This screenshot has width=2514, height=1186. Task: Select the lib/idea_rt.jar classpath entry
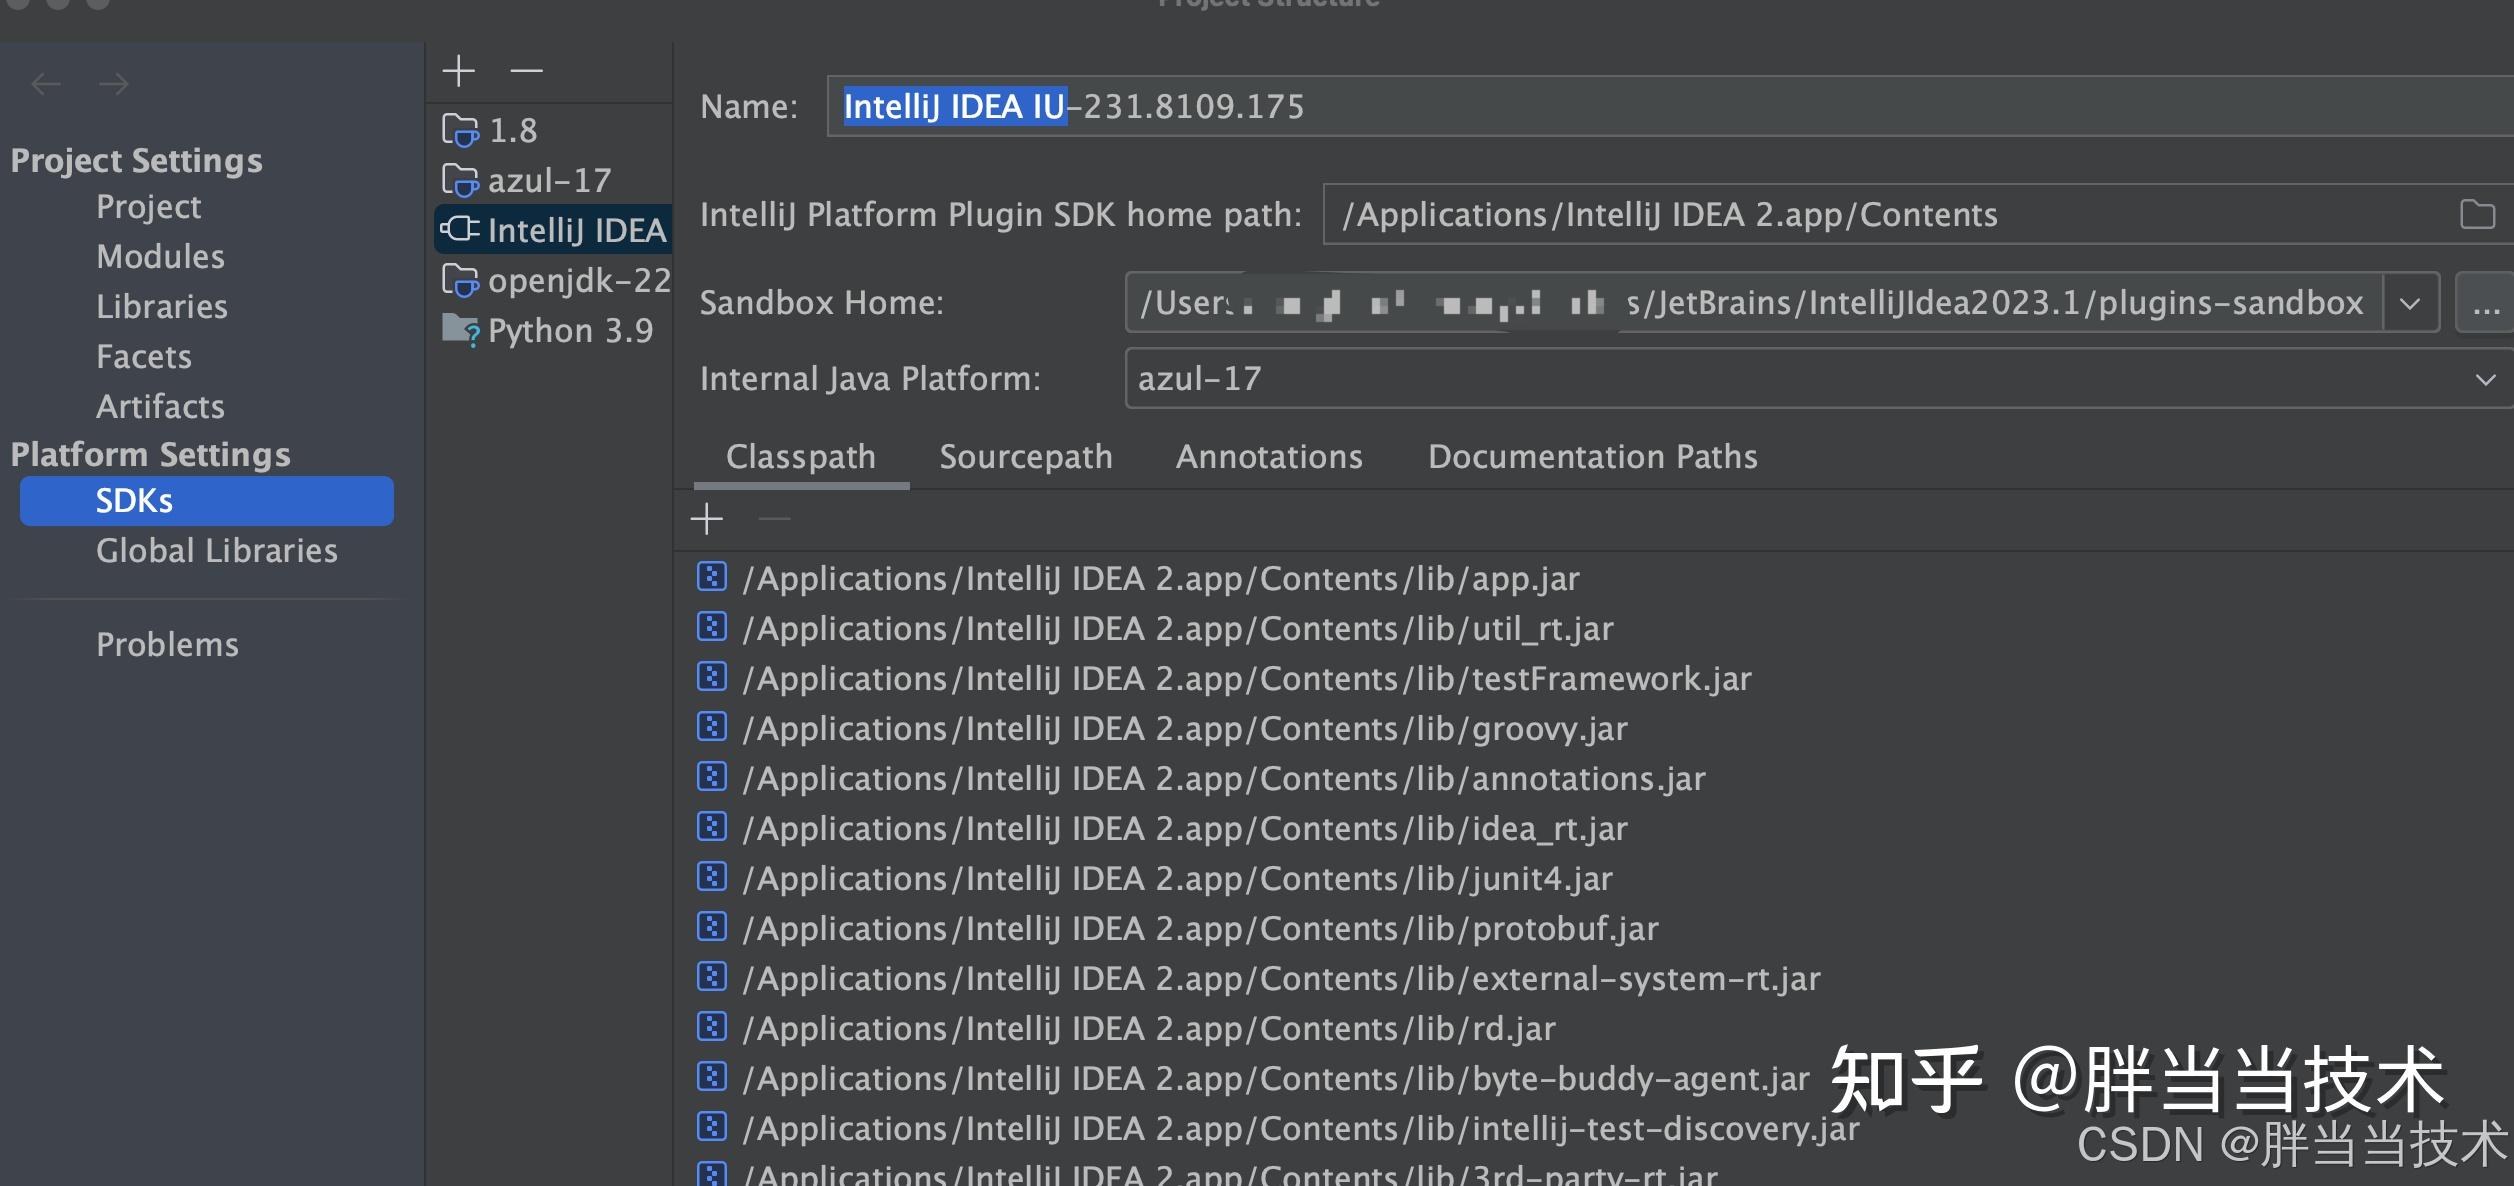(x=1185, y=829)
